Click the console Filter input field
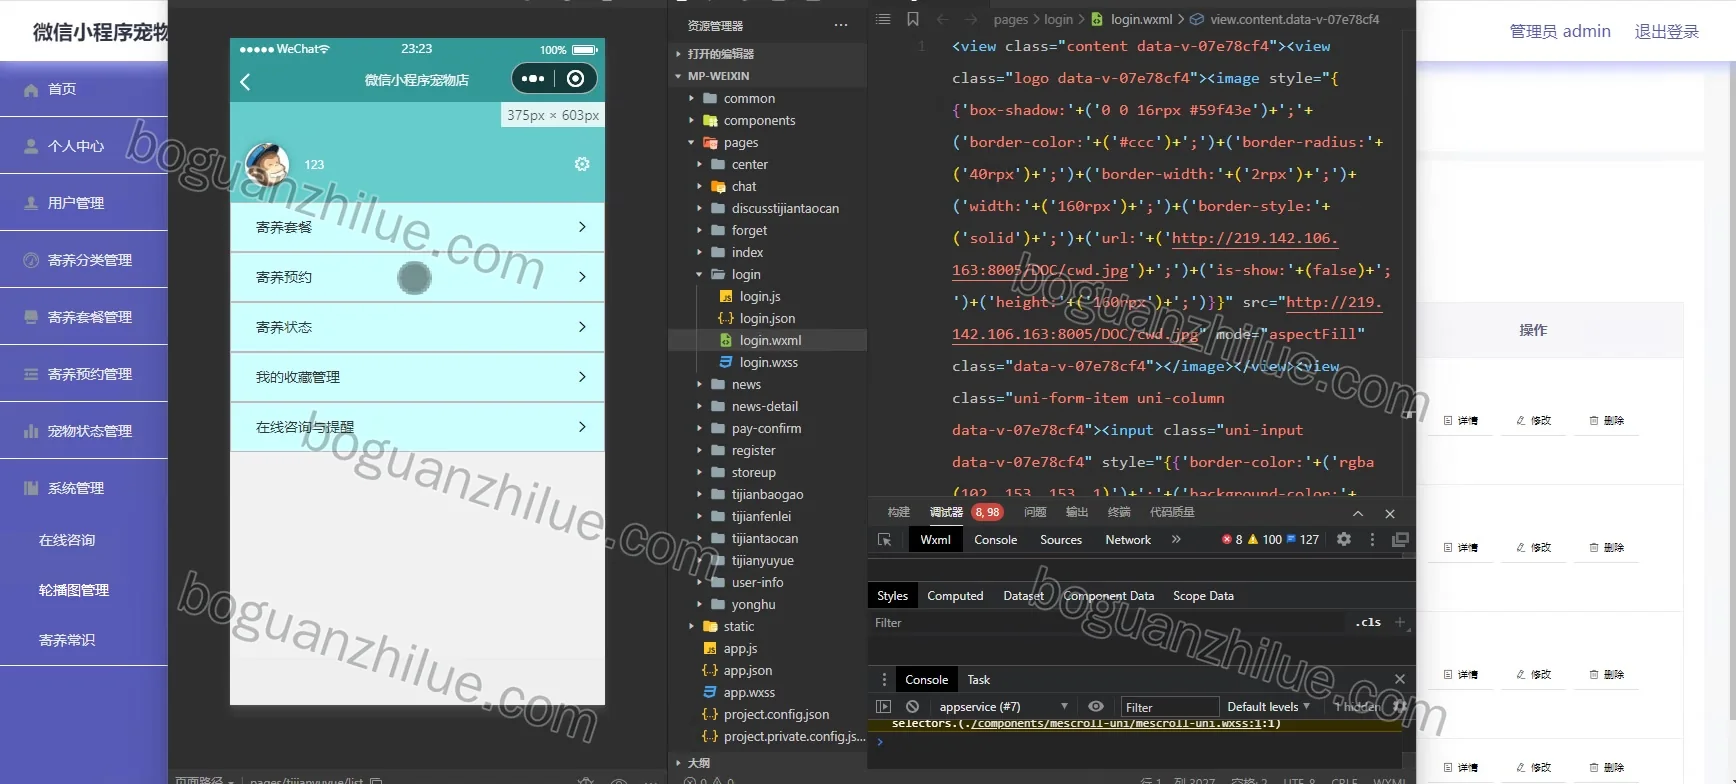 tap(1168, 706)
